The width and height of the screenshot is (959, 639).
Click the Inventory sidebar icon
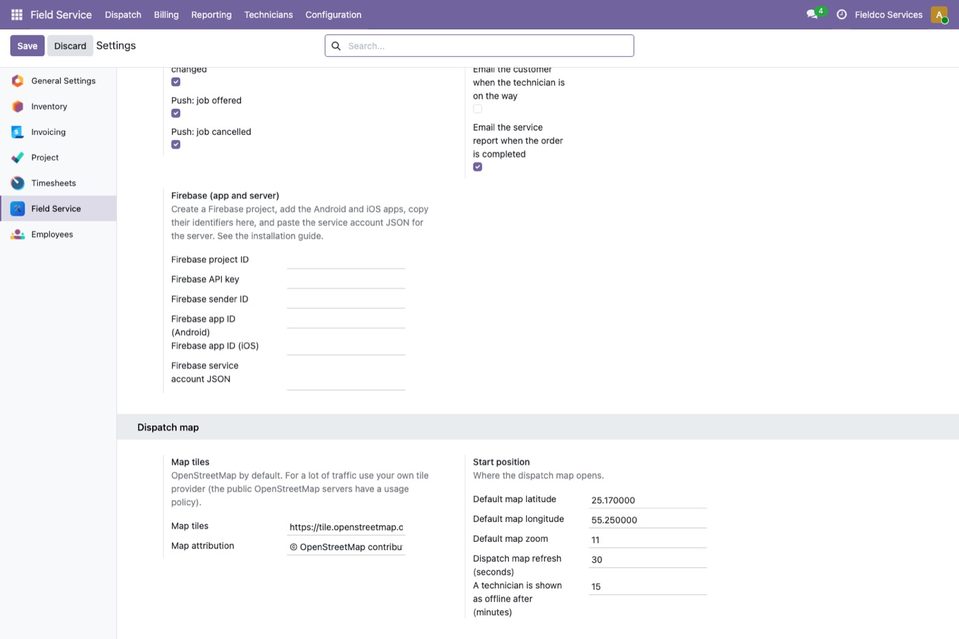[18, 106]
